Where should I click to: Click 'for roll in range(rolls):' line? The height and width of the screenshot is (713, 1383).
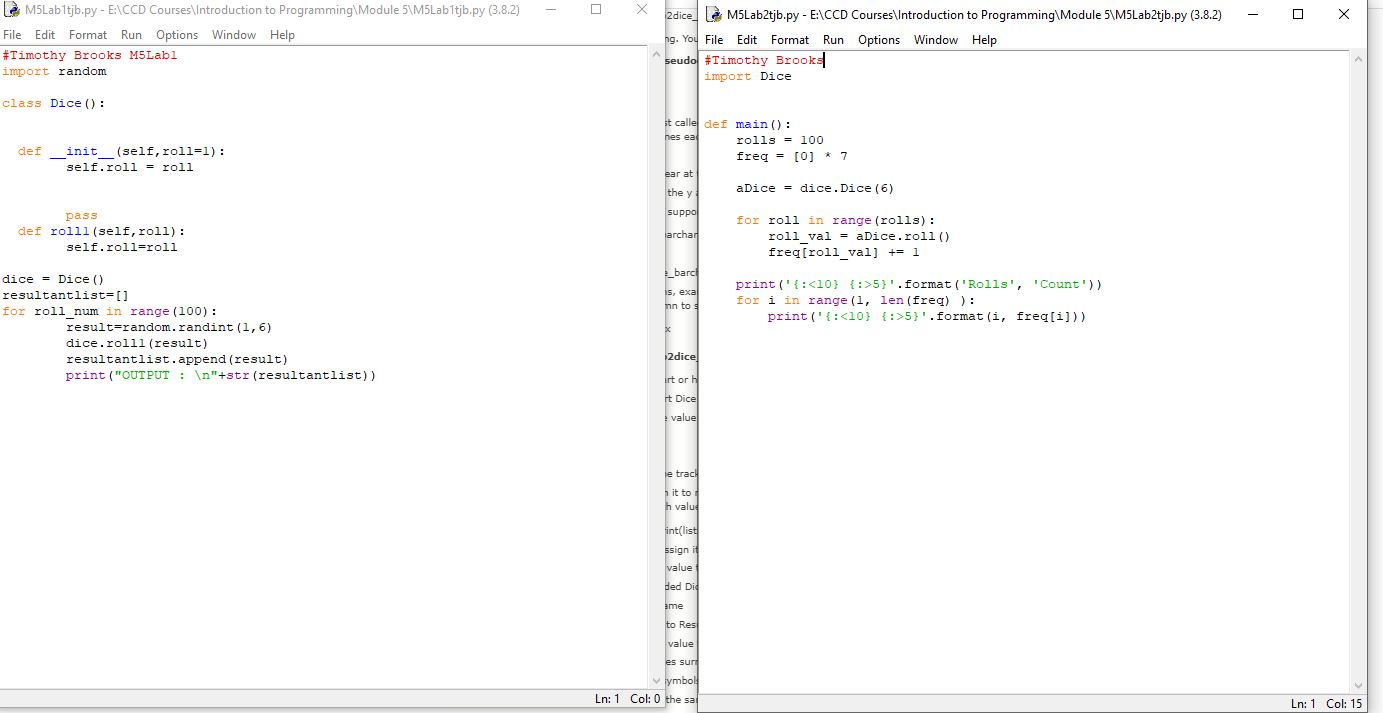click(836, 220)
